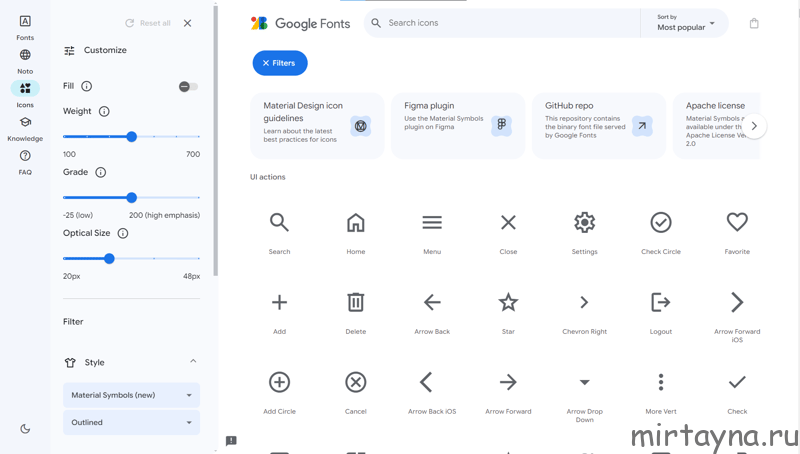
Task: Show info about Weight setting
Action: (x=104, y=111)
